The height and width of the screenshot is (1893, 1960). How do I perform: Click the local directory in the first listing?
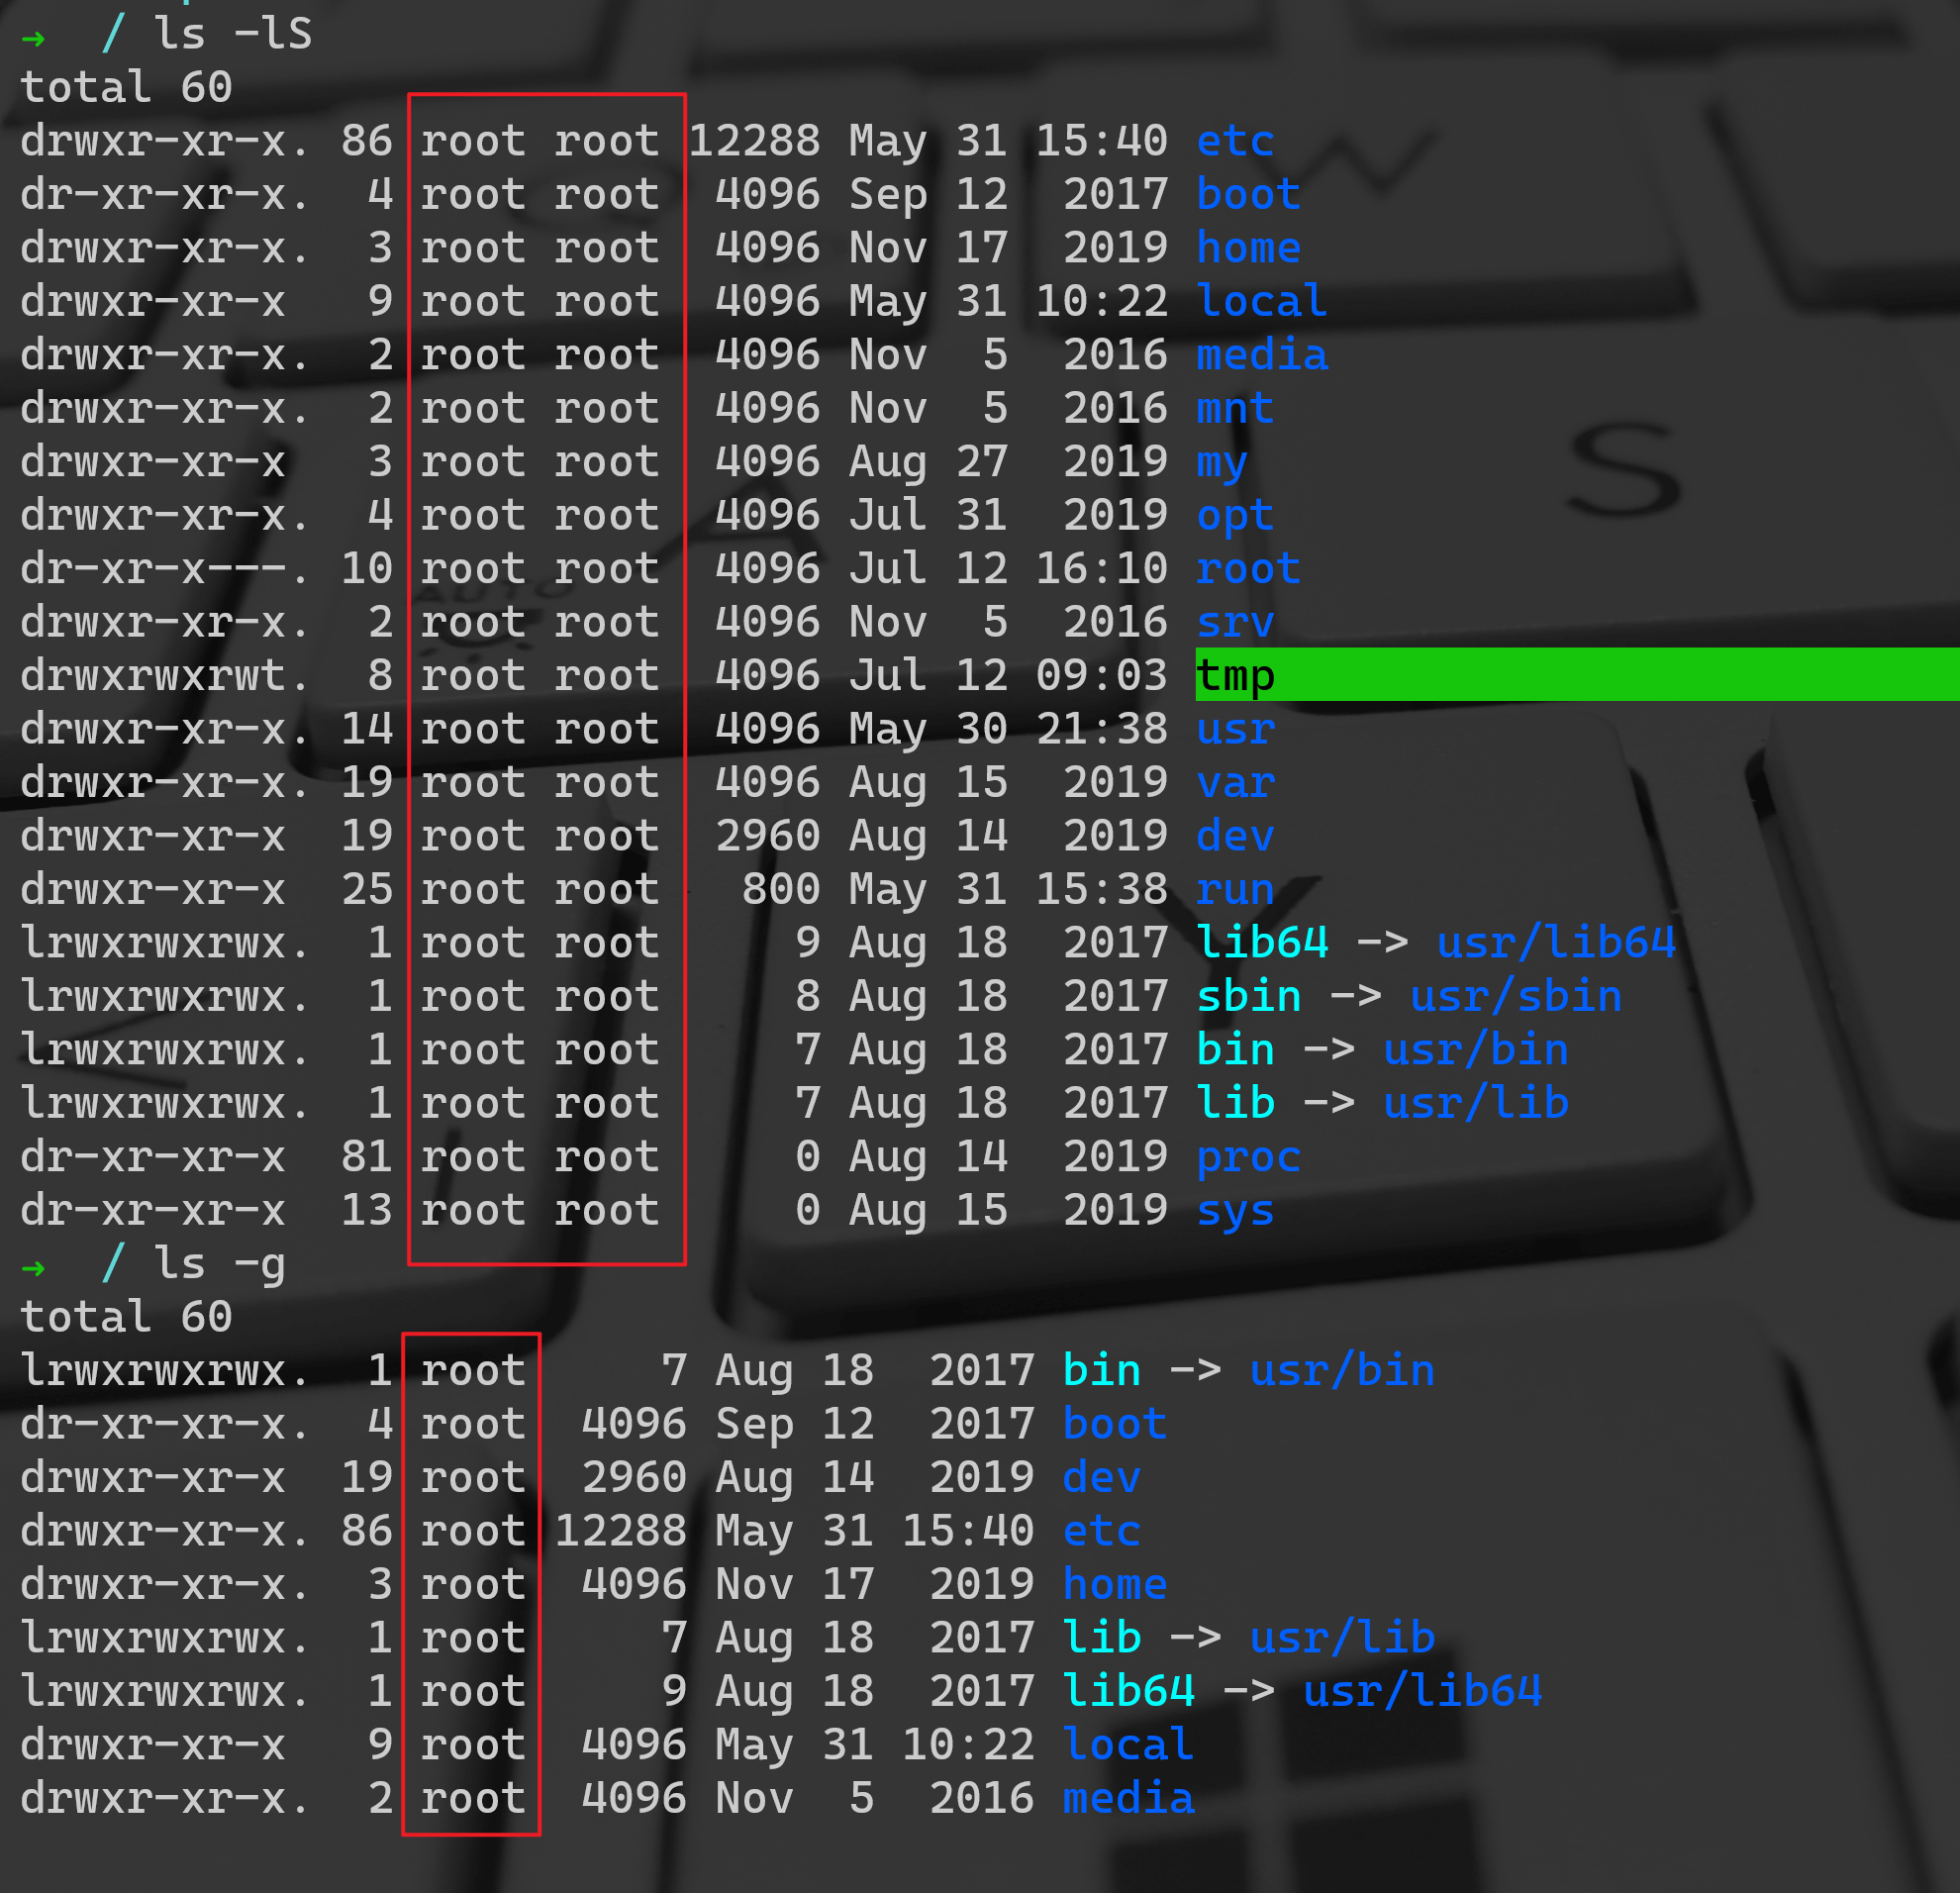1262,302
